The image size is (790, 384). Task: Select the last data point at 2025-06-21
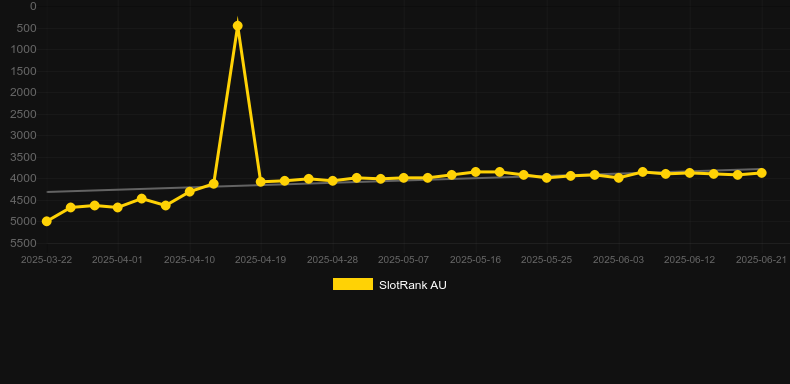coord(761,173)
